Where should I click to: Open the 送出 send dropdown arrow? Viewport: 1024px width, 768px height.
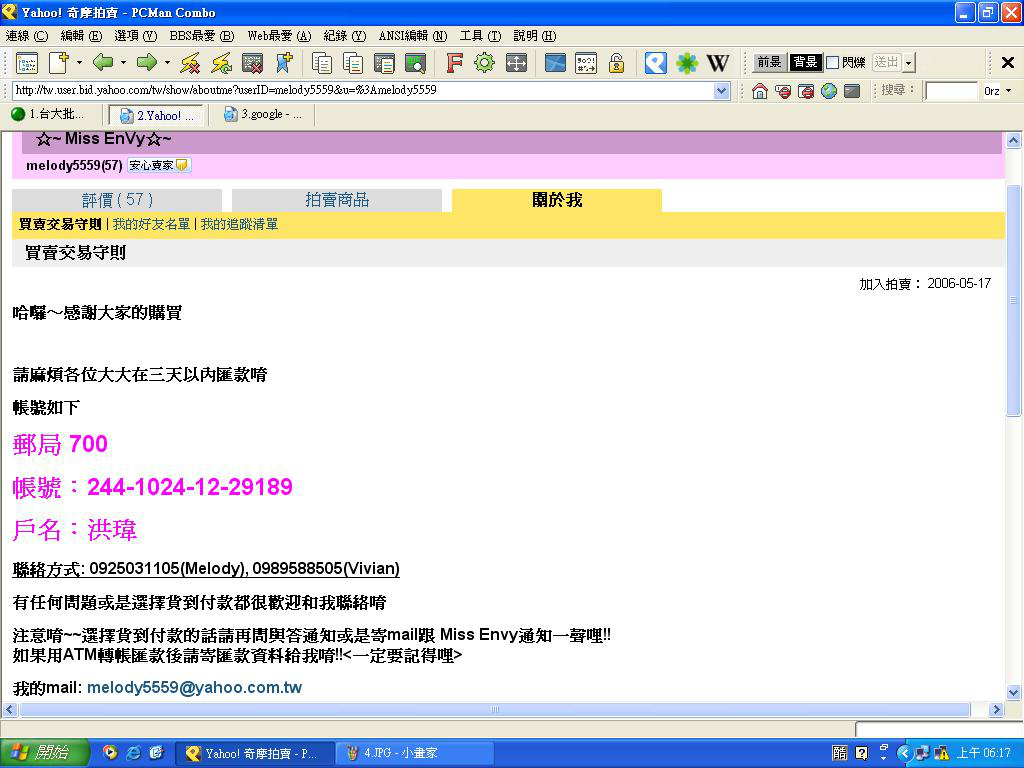coord(909,63)
